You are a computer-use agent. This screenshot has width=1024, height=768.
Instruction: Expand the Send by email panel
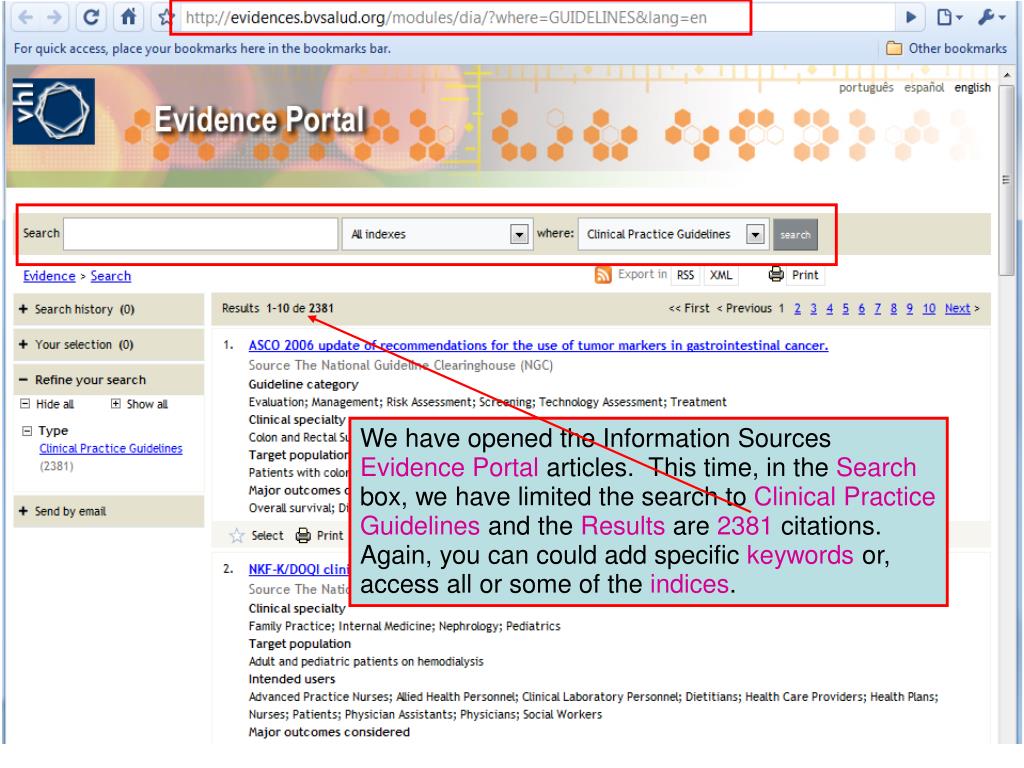click(x=108, y=511)
